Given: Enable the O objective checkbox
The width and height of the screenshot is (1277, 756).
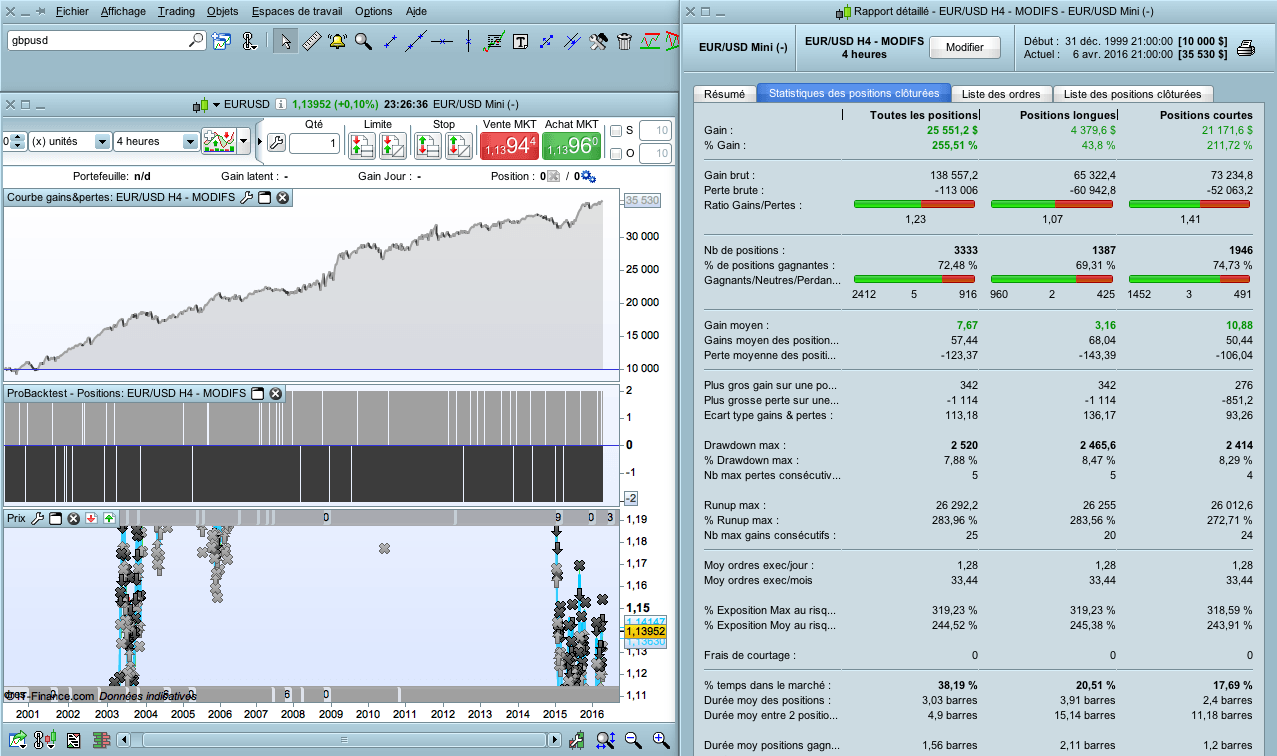Looking at the screenshot, I should 616,153.
